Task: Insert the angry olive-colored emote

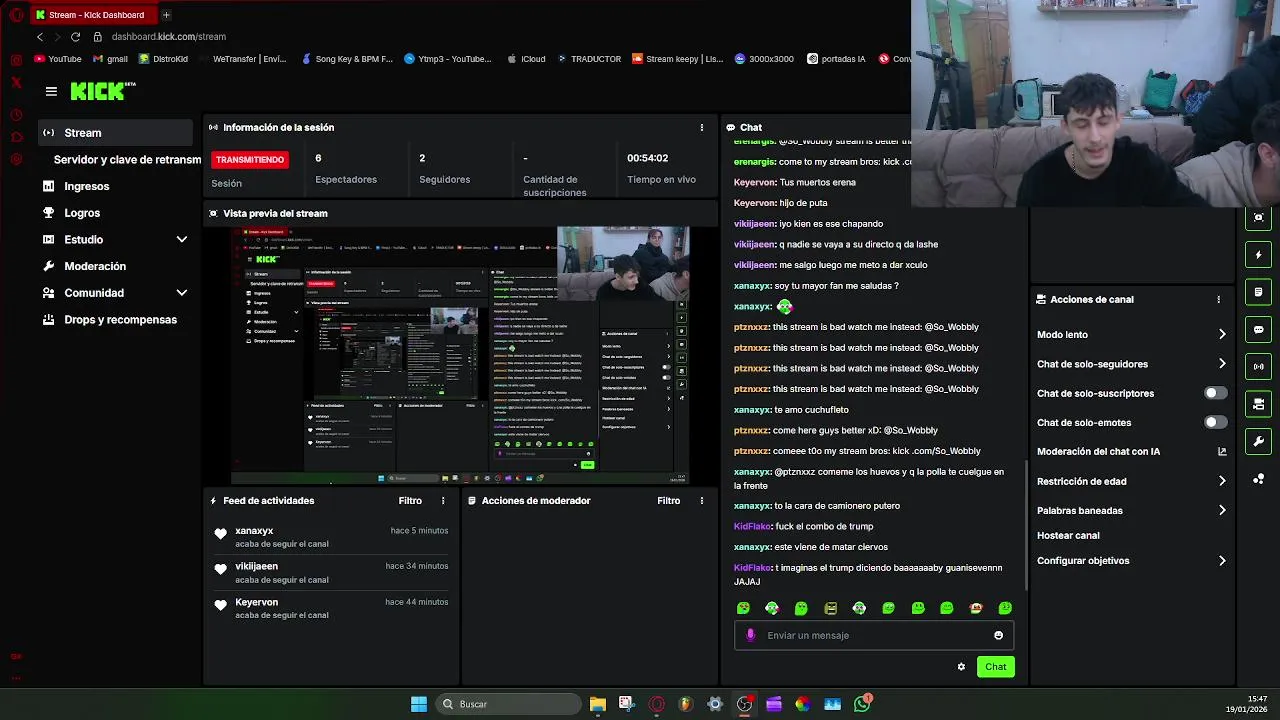Action: (x=830, y=608)
